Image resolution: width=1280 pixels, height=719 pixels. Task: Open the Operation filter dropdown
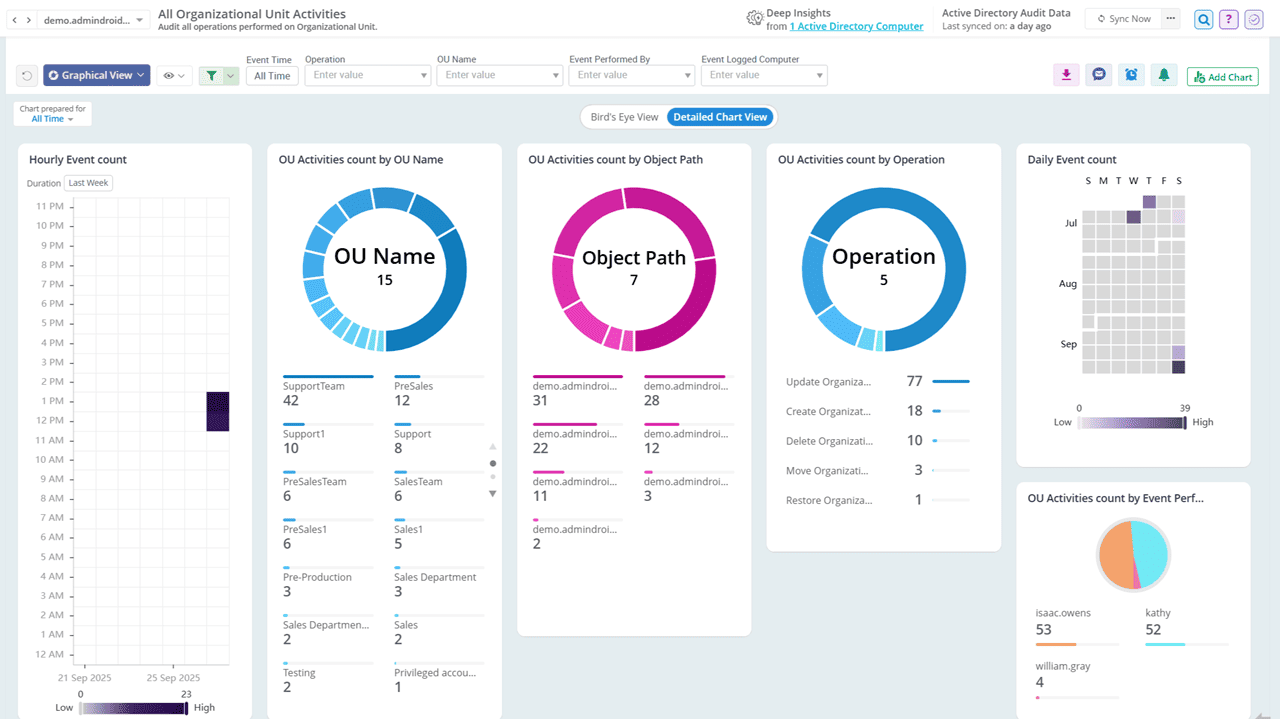pyautogui.click(x=367, y=75)
